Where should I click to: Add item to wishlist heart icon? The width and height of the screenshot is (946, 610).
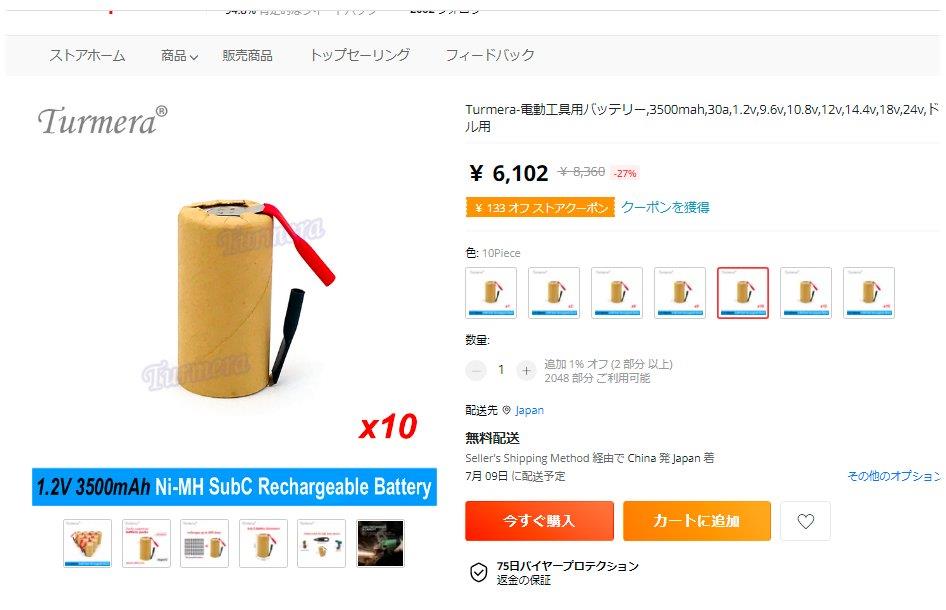pyautogui.click(x=805, y=521)
